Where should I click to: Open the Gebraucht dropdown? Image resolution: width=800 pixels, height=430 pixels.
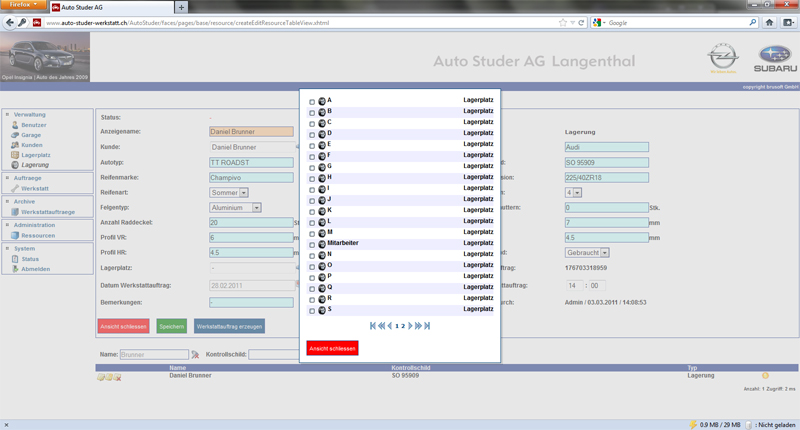[x=587, y=252]
